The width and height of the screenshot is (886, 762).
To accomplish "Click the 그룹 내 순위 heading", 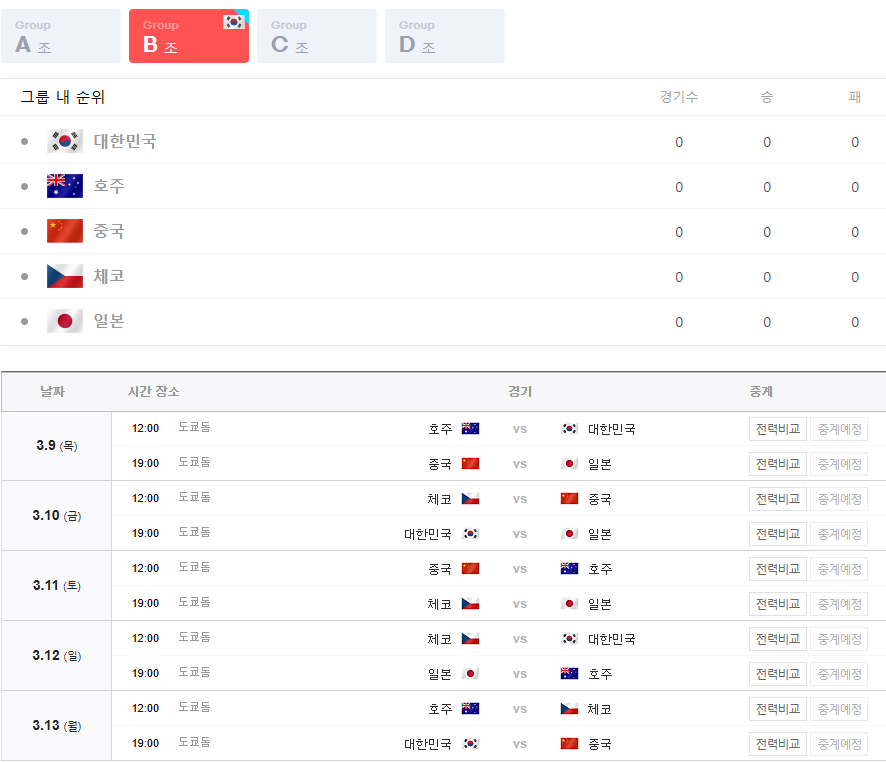I will pos(63,97).
